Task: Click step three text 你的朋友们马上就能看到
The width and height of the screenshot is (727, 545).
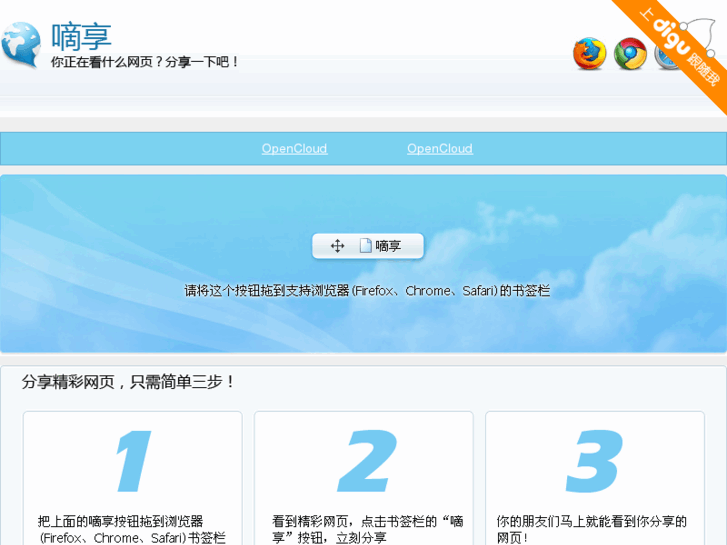Action: [x=591, y=529]
